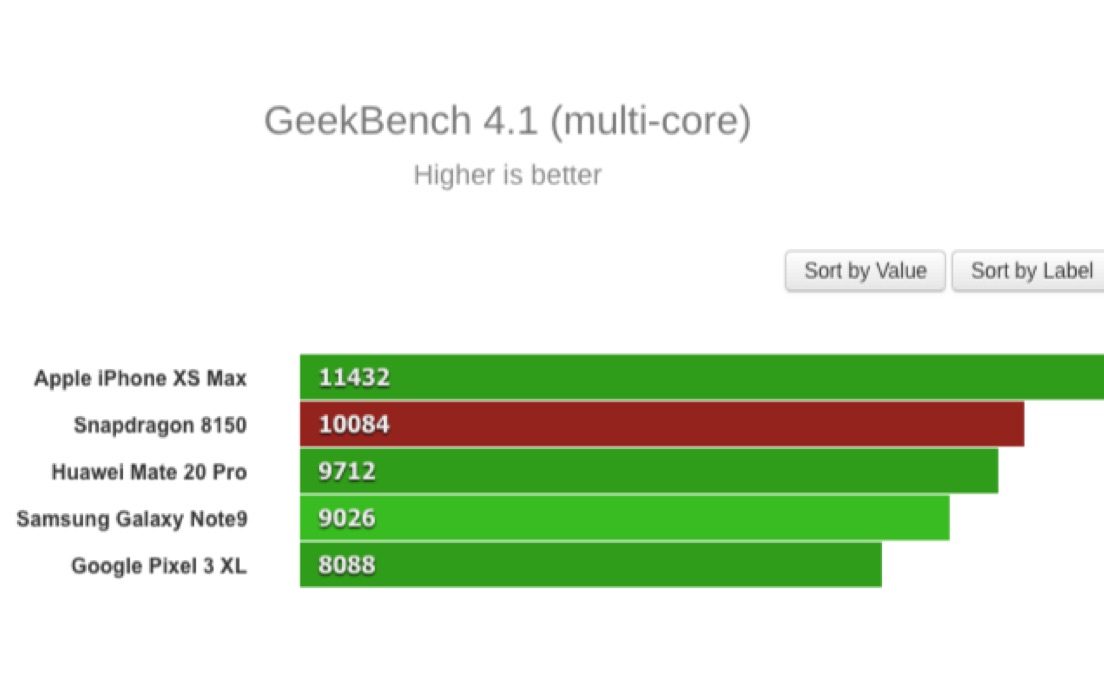Select the Apple iPhone XS Max label
Image resolution: width=1104 pixels, height=673 pixels.
140,378
